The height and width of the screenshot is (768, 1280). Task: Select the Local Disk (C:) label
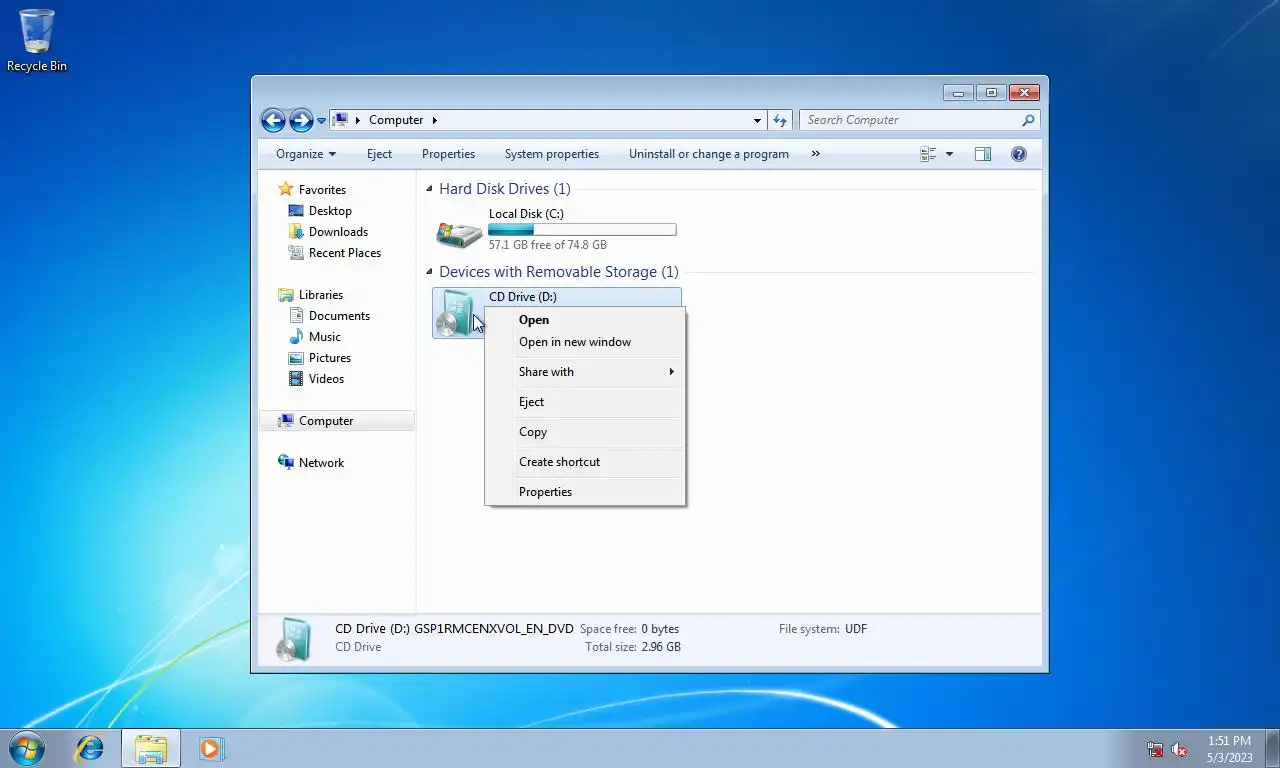526,214
